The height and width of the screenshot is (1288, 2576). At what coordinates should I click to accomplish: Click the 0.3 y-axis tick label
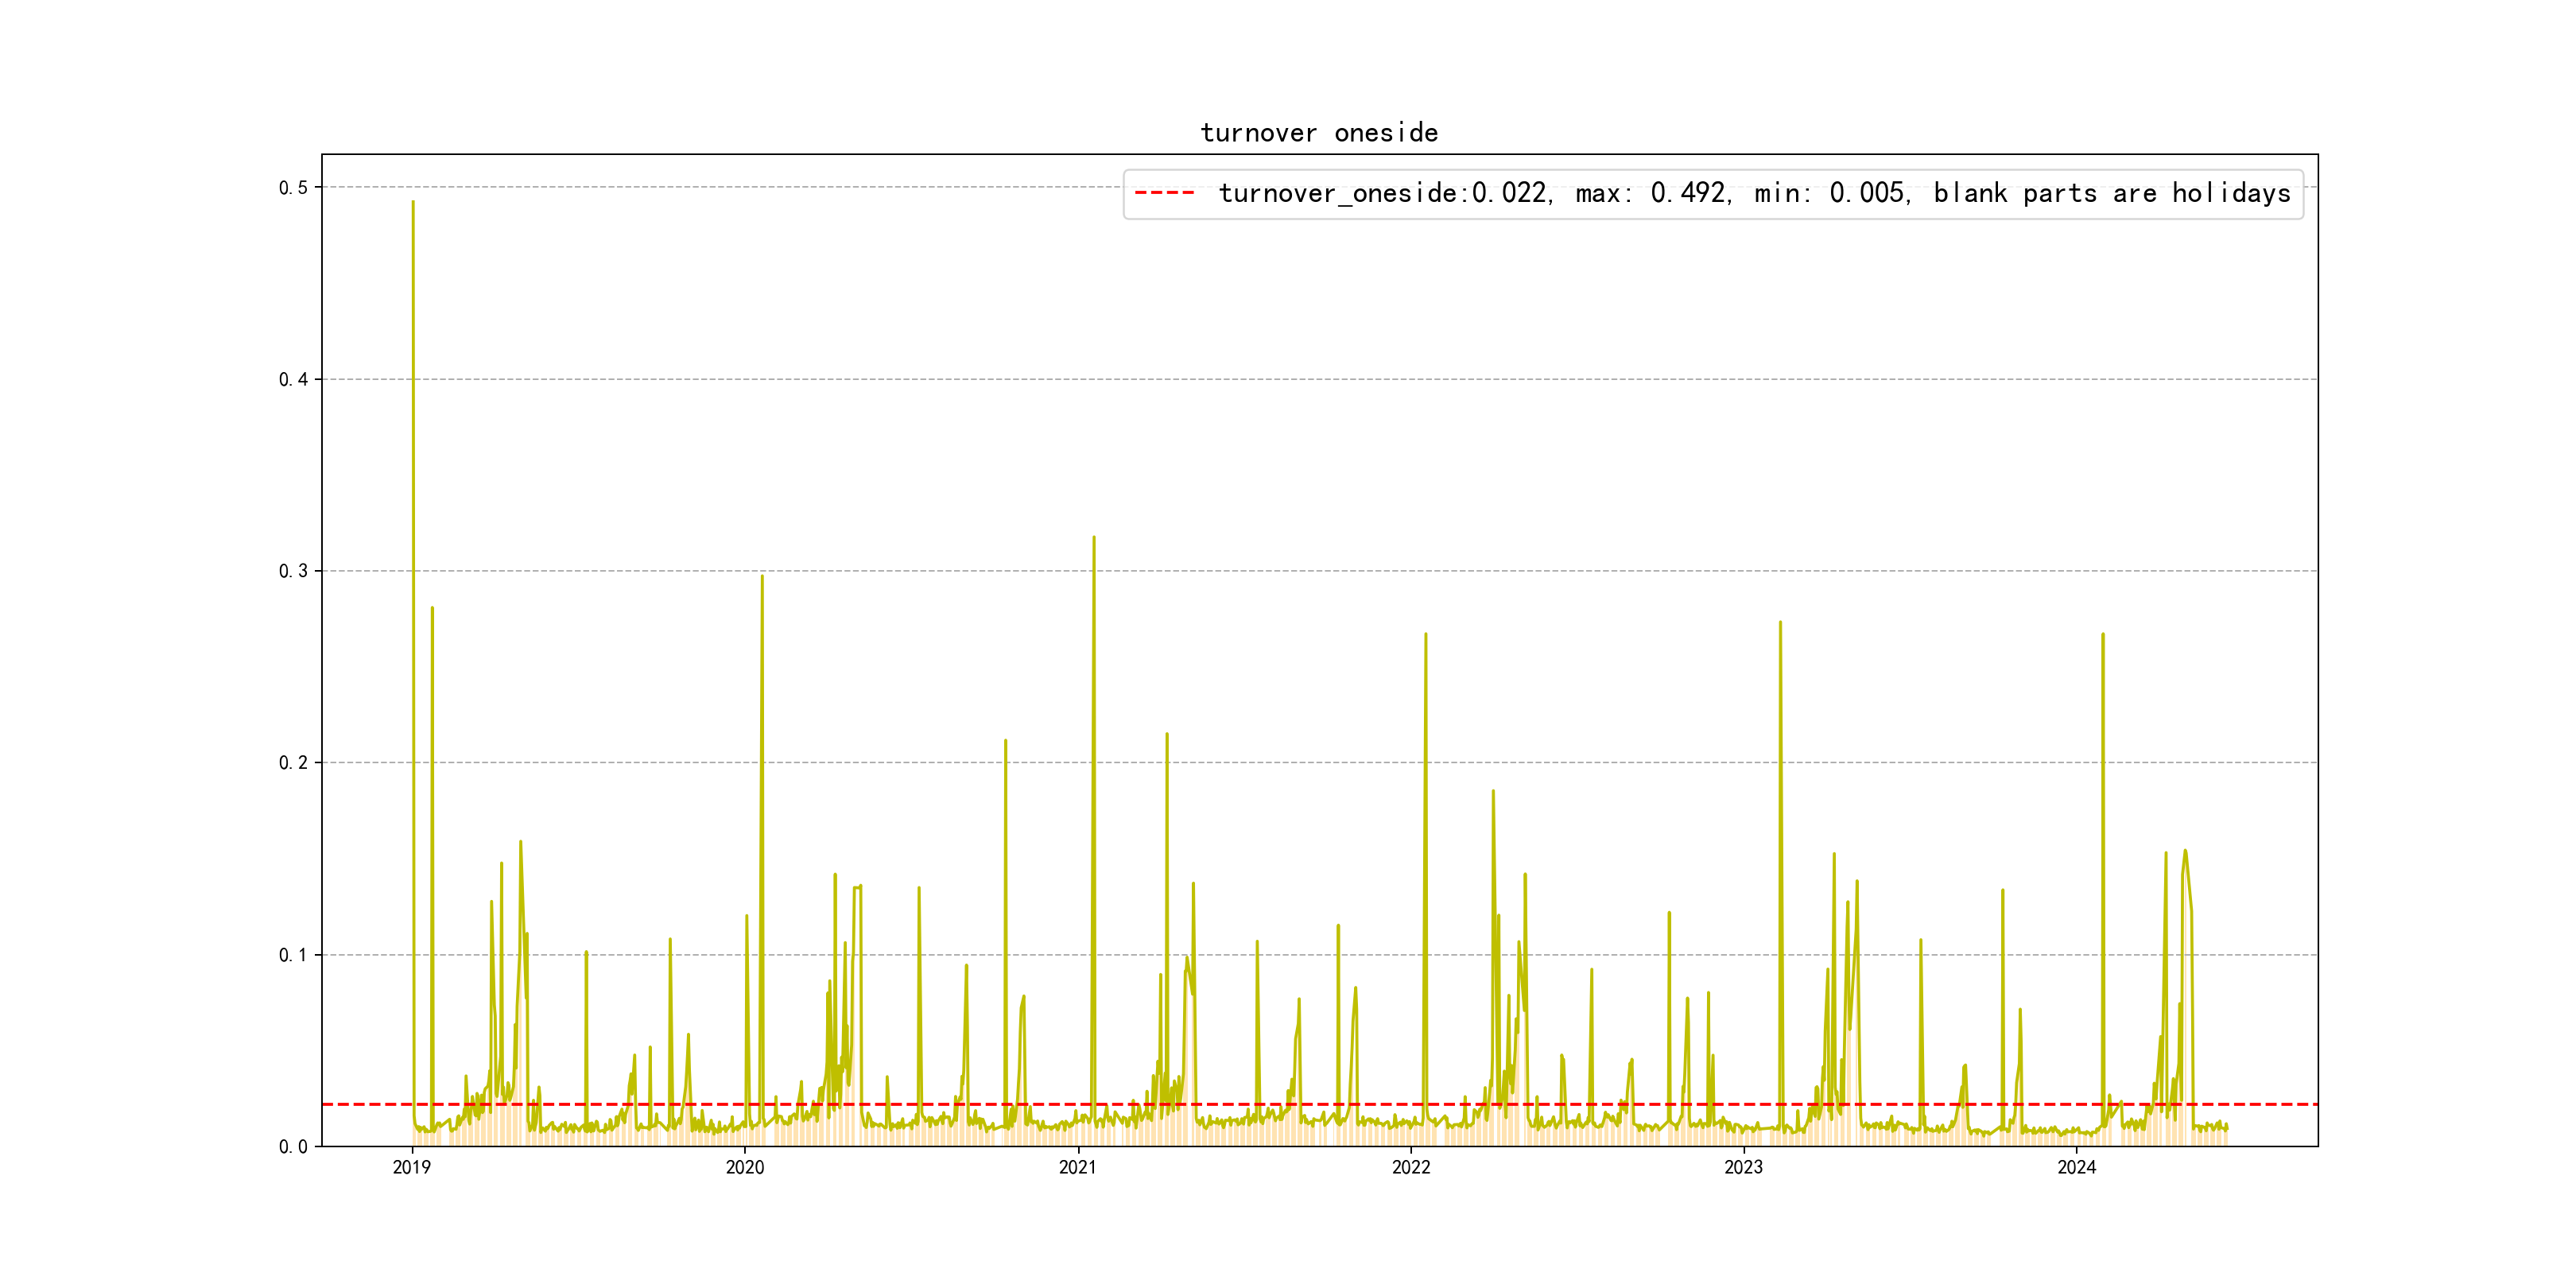point(293,571)
